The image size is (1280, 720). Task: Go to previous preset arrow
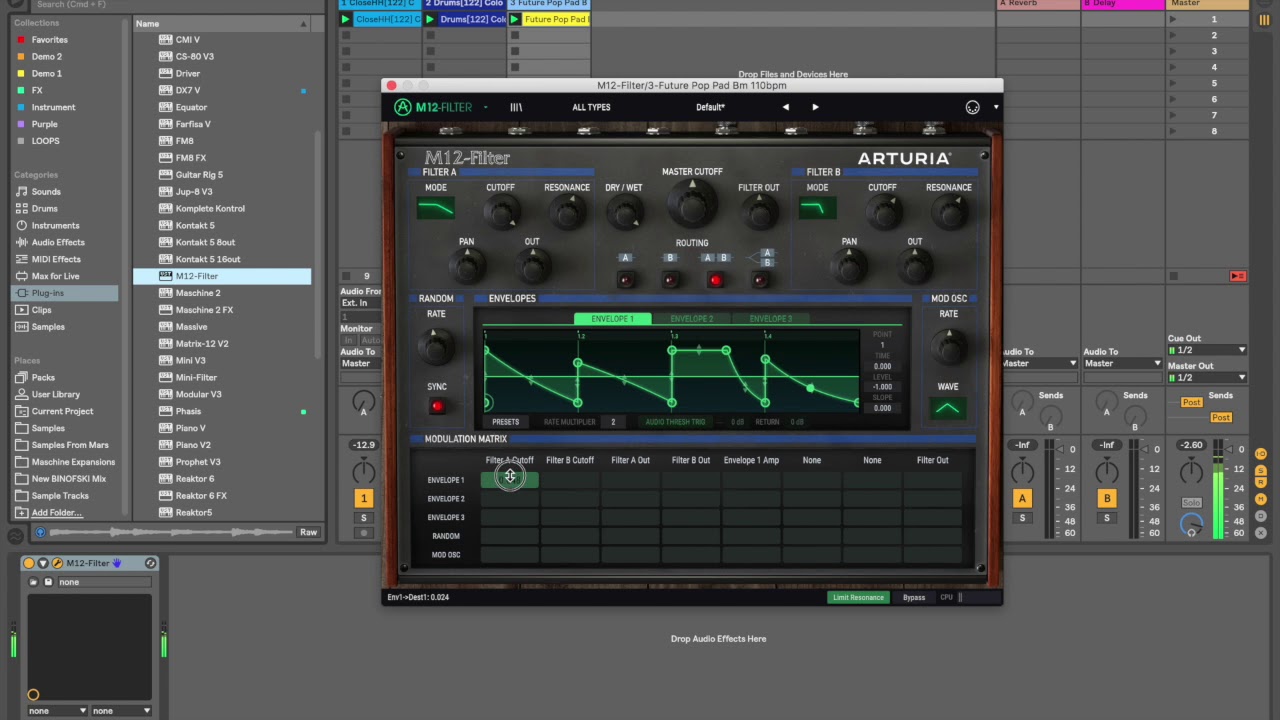pos(785,107)
